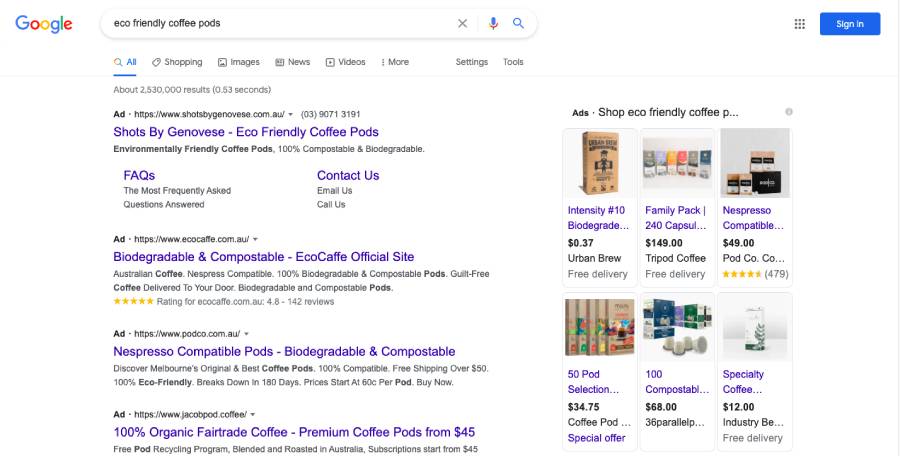Screen dimensions: 900x456
Task: Open Nespresso Compatible Pods Podco result
Action: (x=284, y=351)
